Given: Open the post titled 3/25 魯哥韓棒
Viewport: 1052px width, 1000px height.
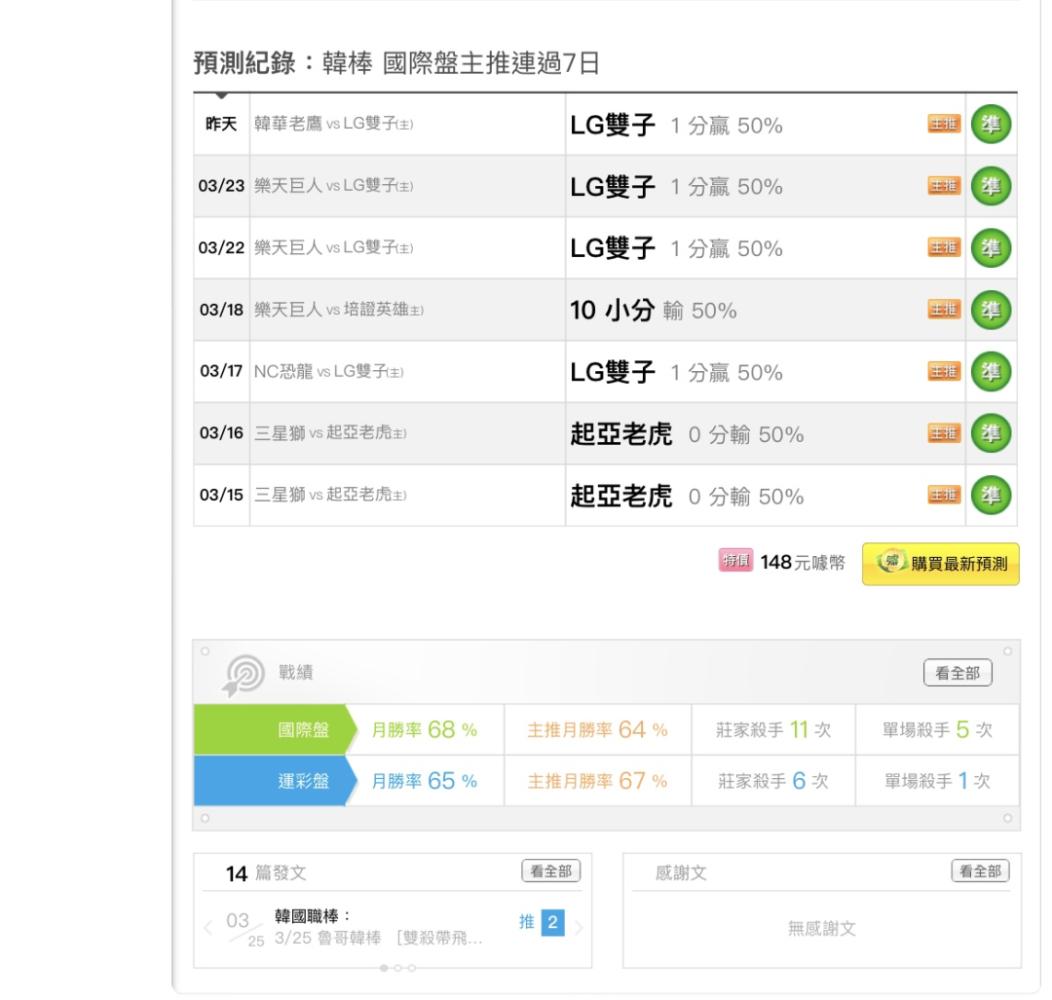Looking at the screenshot, I should click(x=378, y=938).
